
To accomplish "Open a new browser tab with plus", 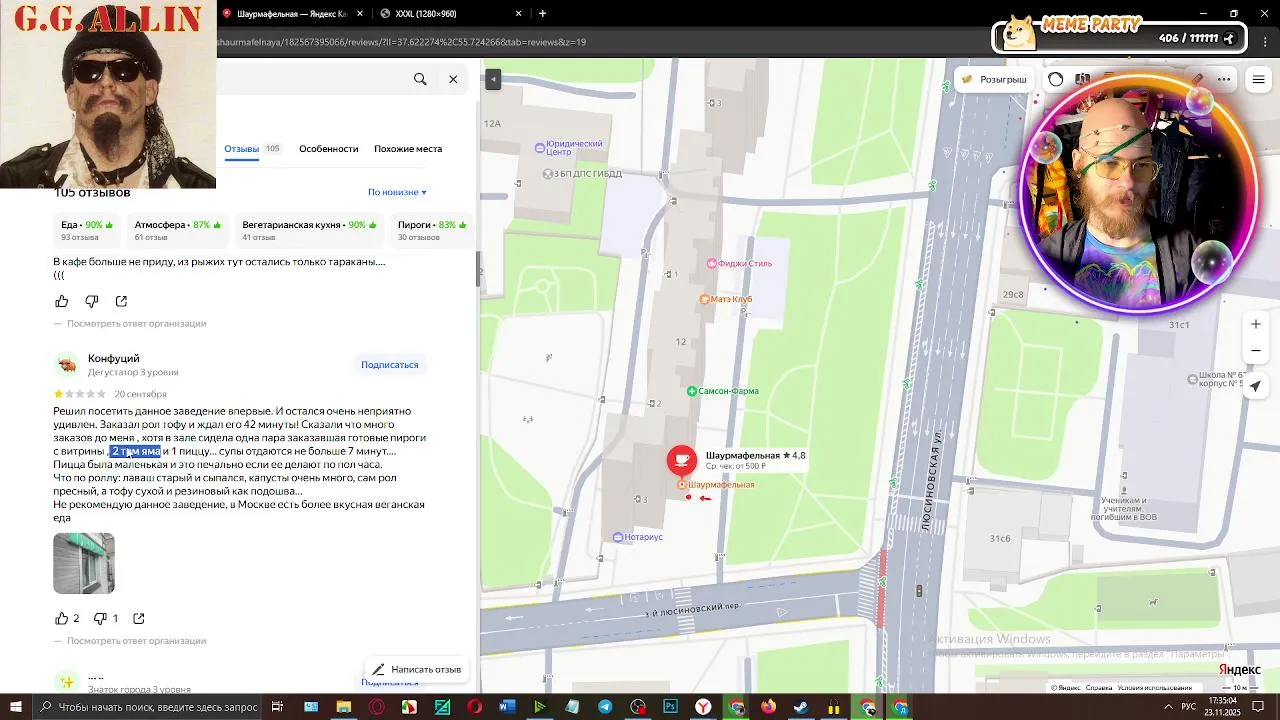I will tap(542, 14).
